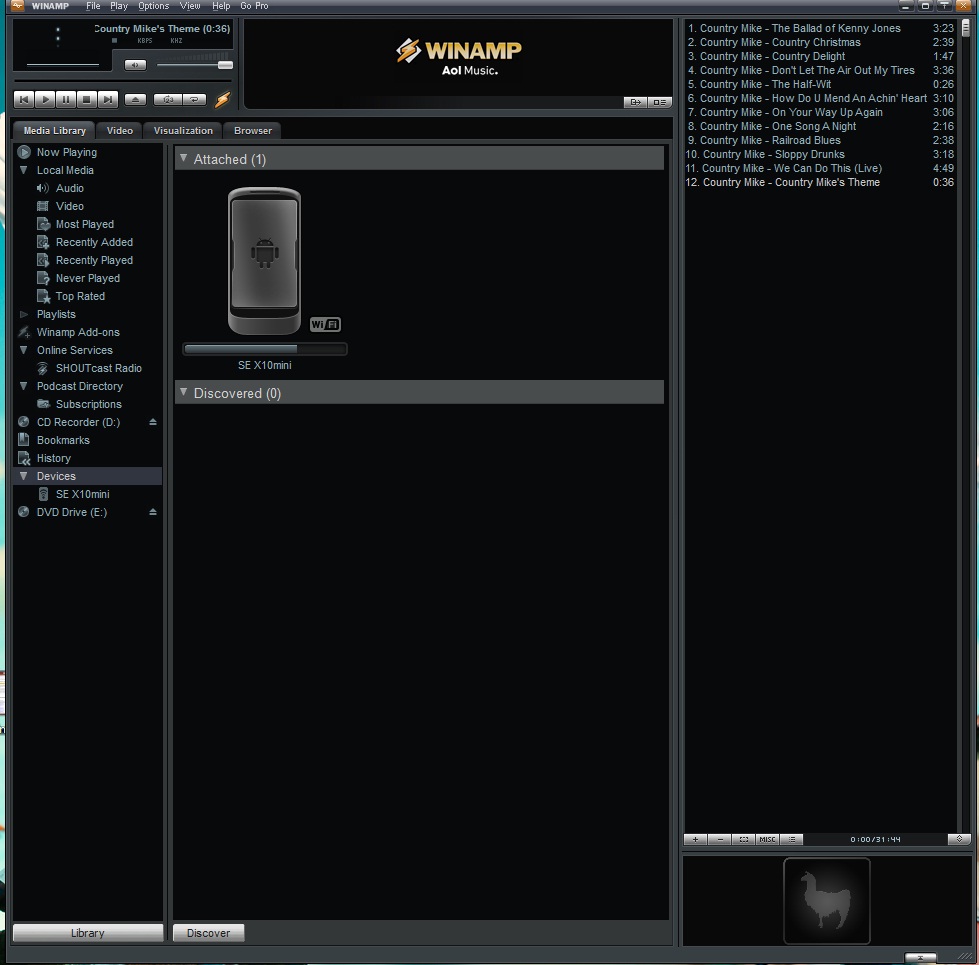This screenshot has width=979, height=965.
Task: Expand the Playlists tree node
Action: [24, 314]
